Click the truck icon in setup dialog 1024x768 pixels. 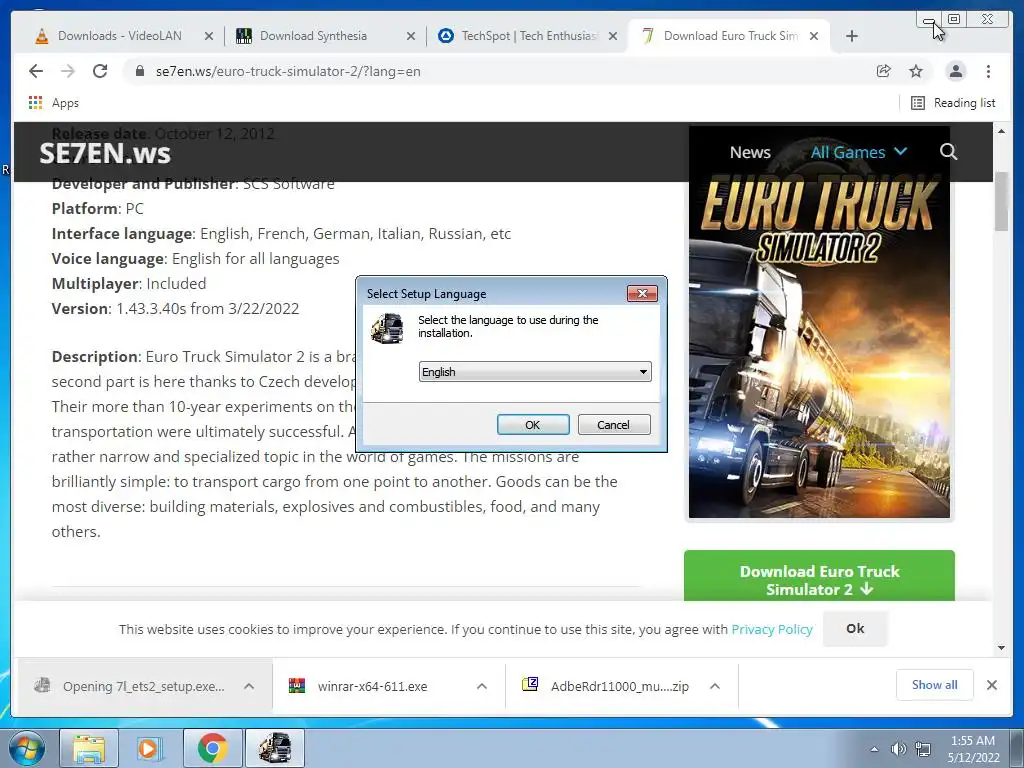tap(387, 328)
